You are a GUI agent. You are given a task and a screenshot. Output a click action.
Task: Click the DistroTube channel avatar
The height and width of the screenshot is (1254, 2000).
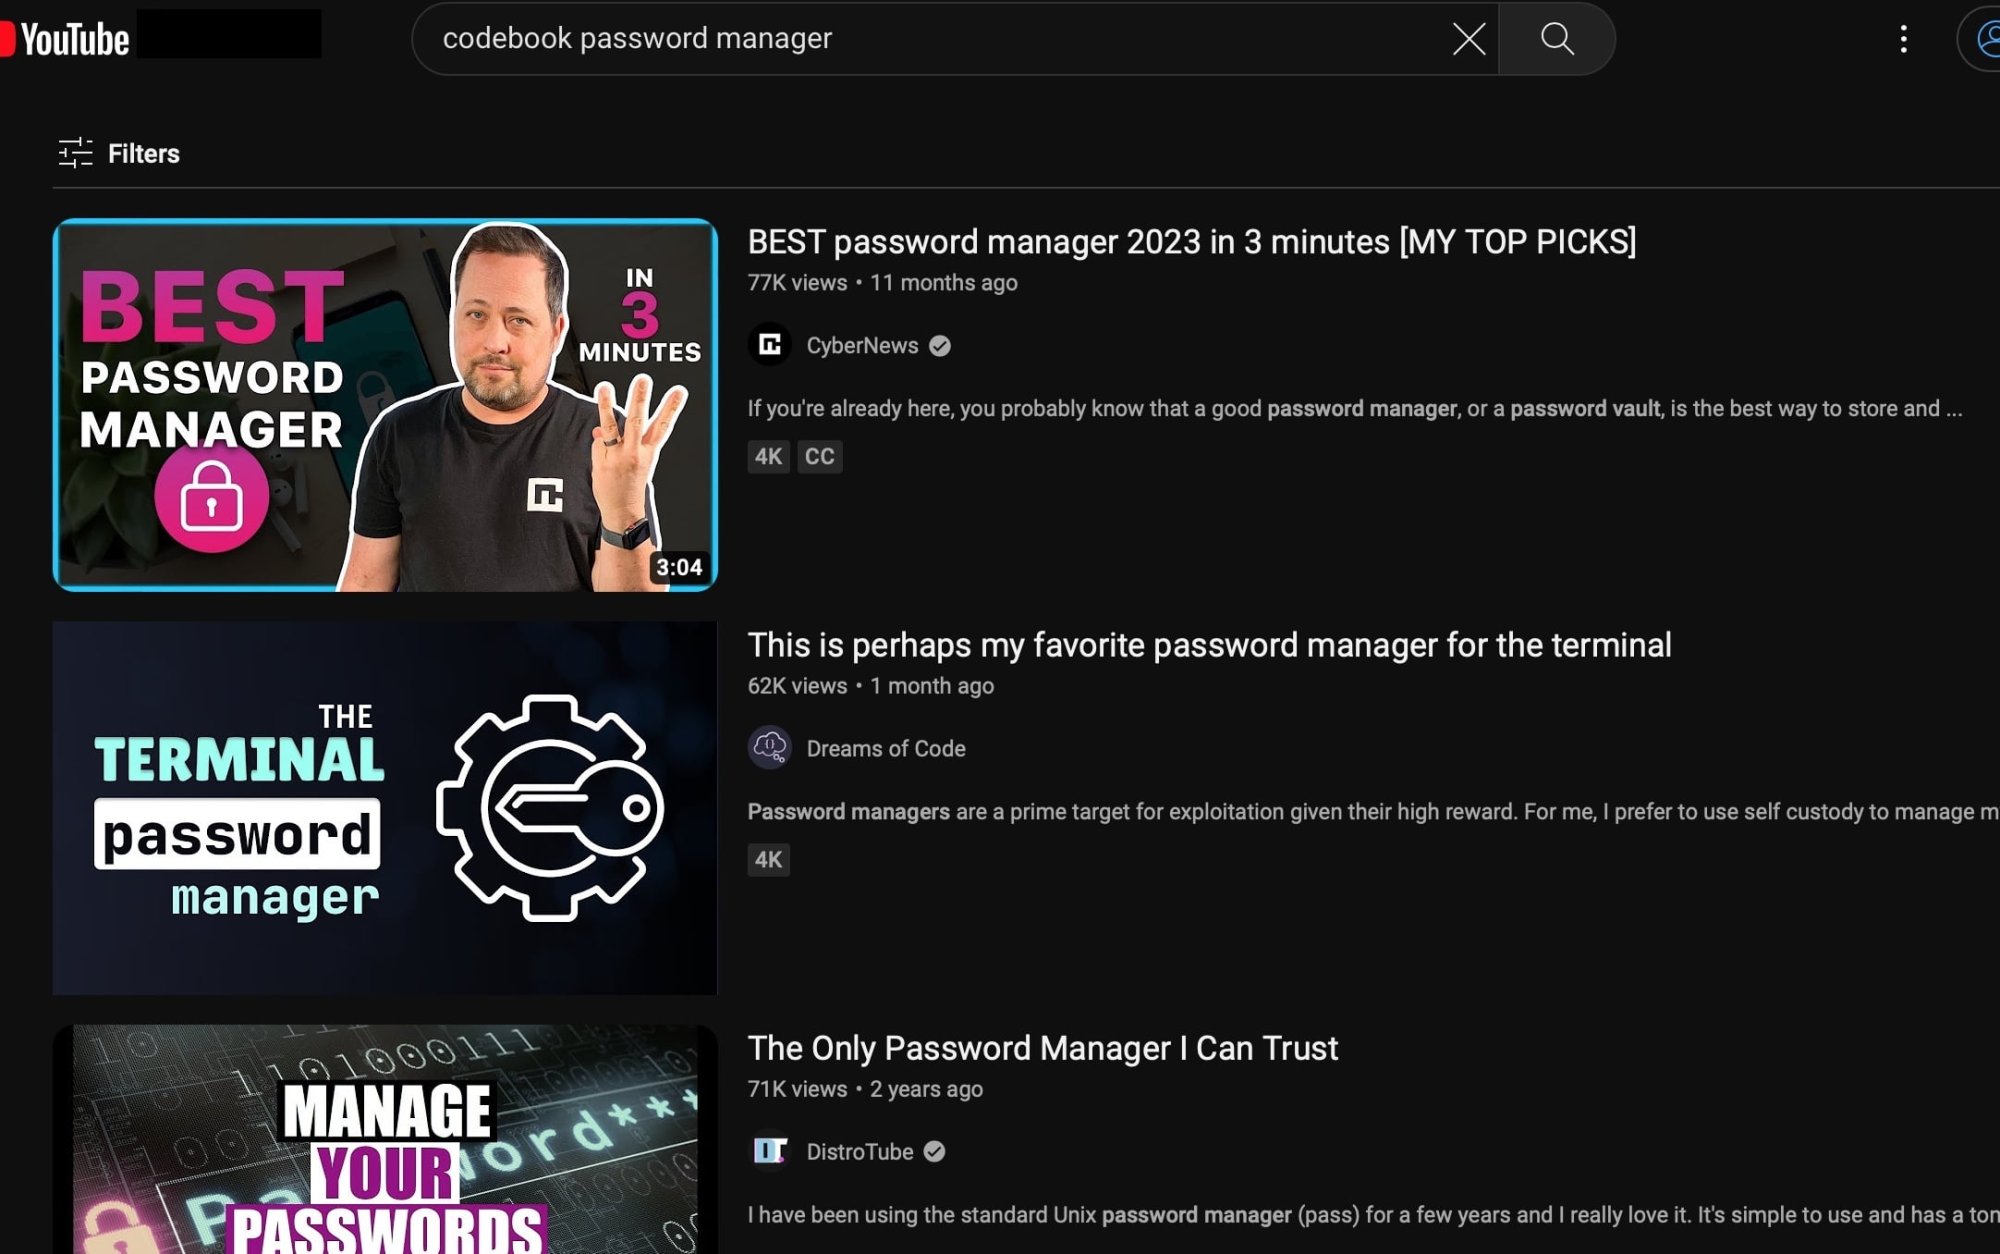coord(770,1151)
